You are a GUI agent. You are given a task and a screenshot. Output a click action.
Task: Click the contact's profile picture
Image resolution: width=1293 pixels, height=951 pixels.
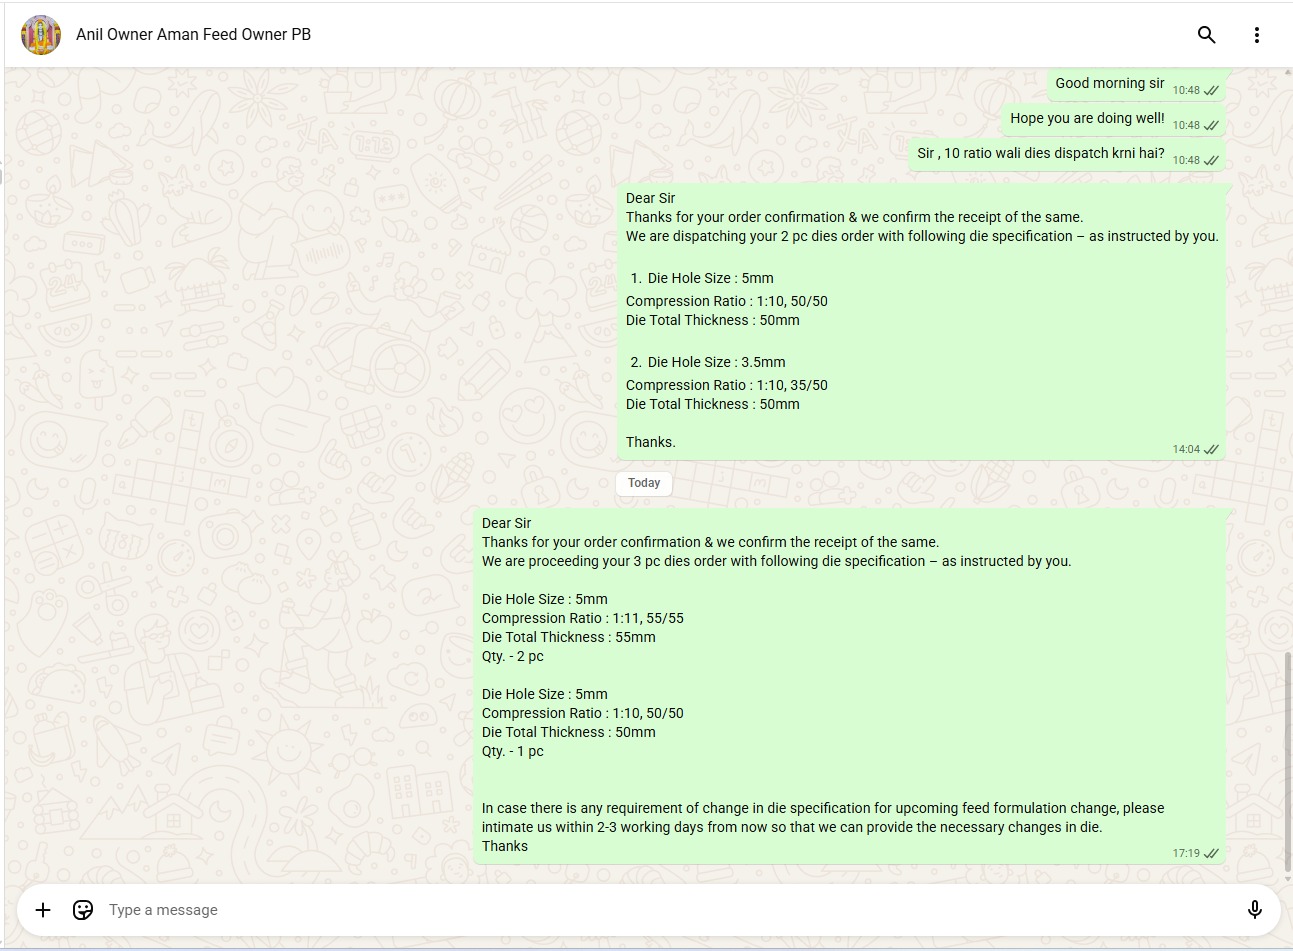[41, 35]
